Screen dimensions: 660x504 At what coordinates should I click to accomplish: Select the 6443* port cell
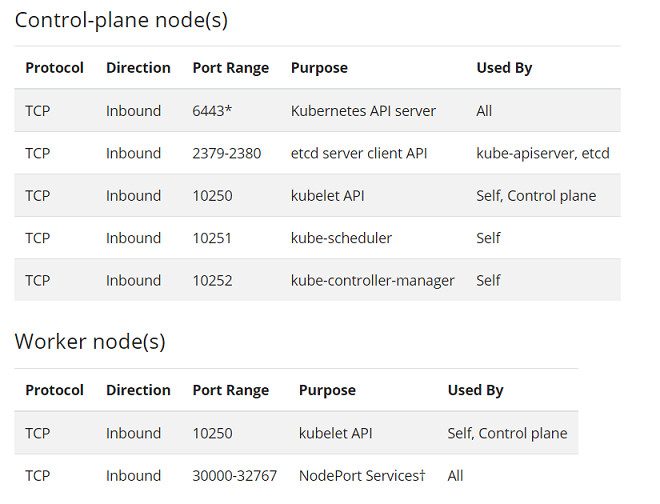coord(212,111)
